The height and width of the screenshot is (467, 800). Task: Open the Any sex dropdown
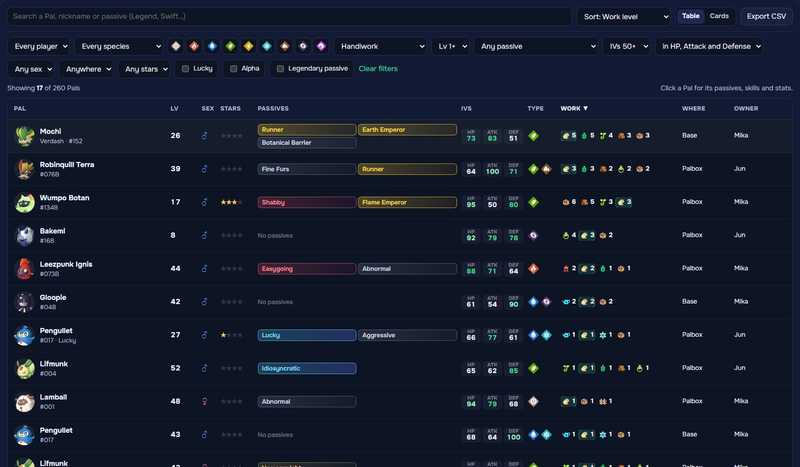point(33,69)
